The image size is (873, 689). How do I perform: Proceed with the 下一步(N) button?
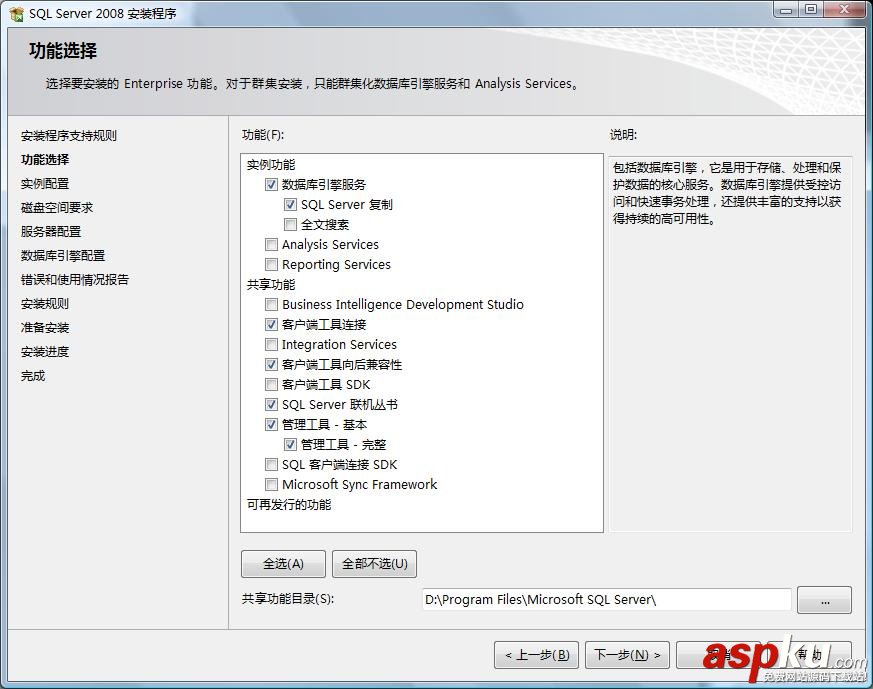pos(627,654)
